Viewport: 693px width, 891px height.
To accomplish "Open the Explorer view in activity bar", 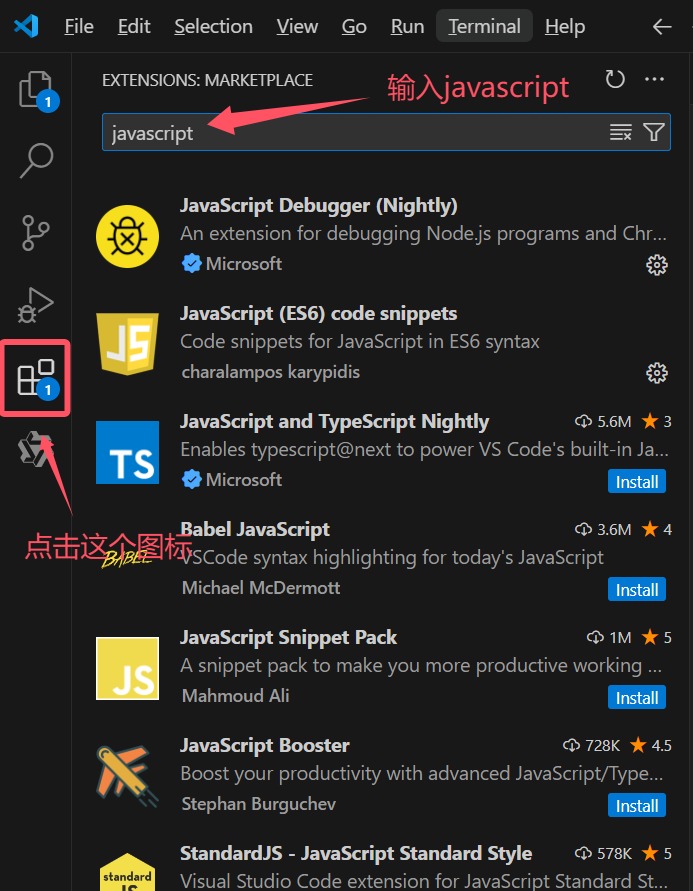I will 36,89.
